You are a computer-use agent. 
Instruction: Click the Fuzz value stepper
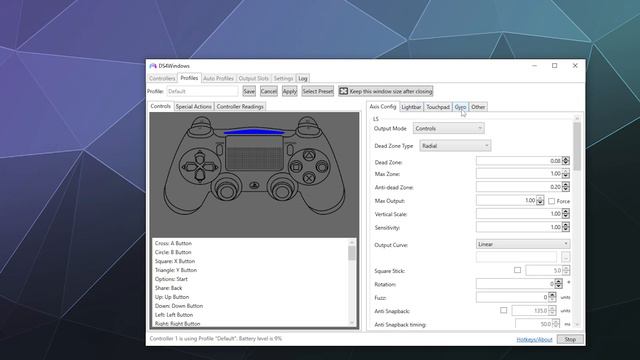tap(552, 297)
